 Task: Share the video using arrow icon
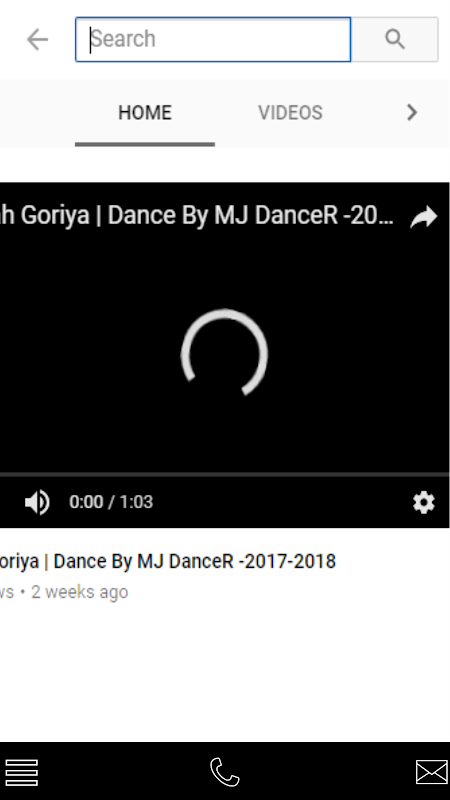click(x=424, y=216)
